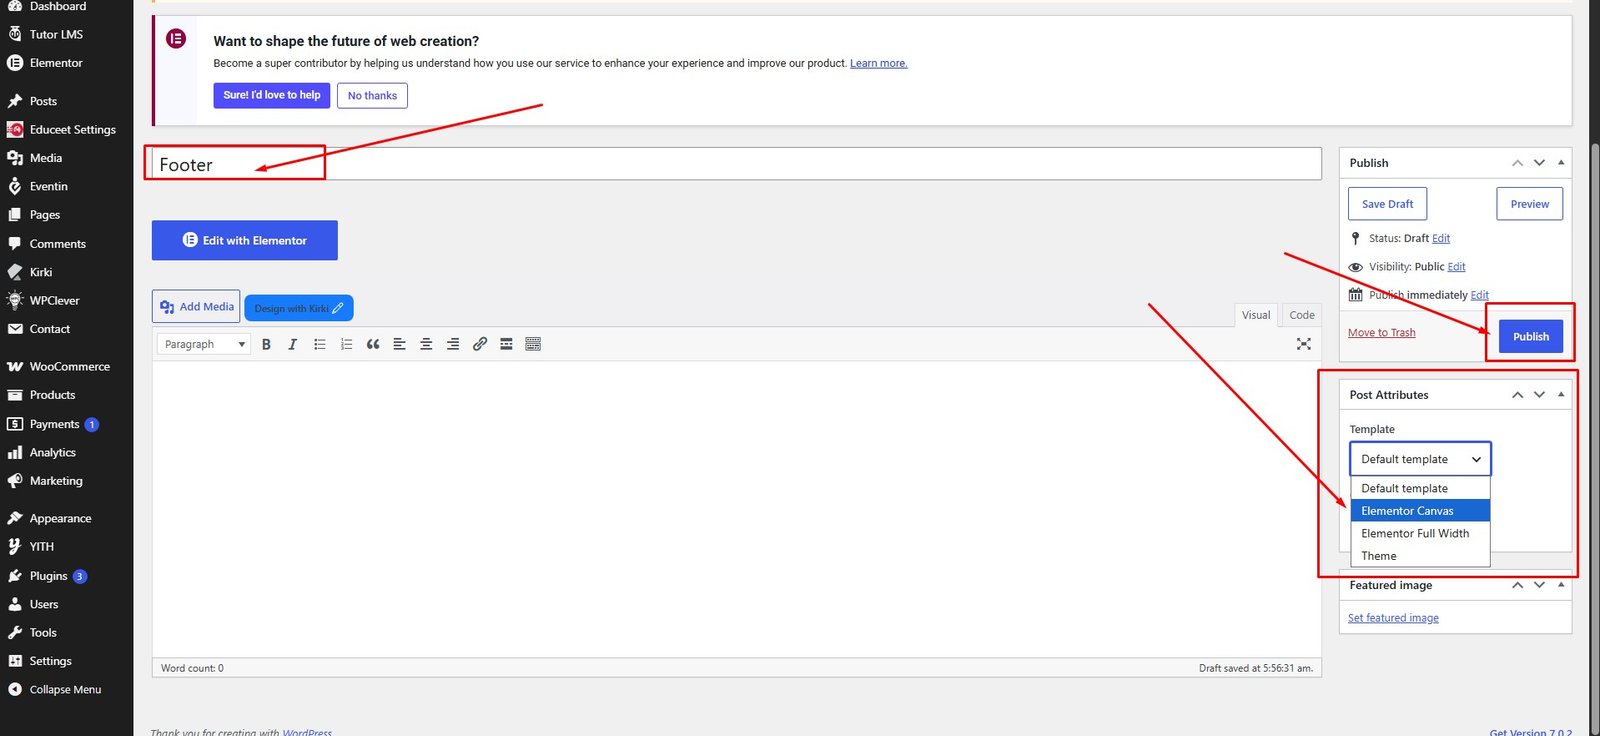The height and width of the screenshot is (736, 1600).
Task: Preview the draft post
Action: pyautogui.click(x=1529, y=204)
